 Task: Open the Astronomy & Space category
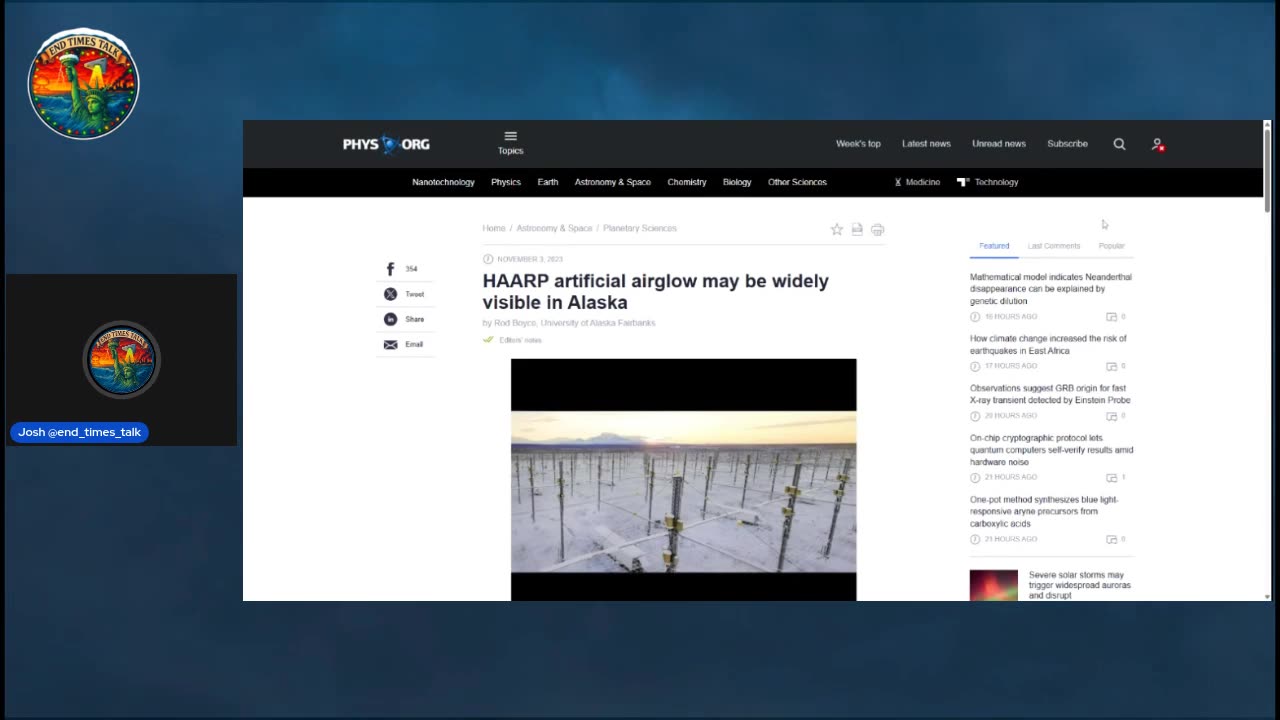613,182
